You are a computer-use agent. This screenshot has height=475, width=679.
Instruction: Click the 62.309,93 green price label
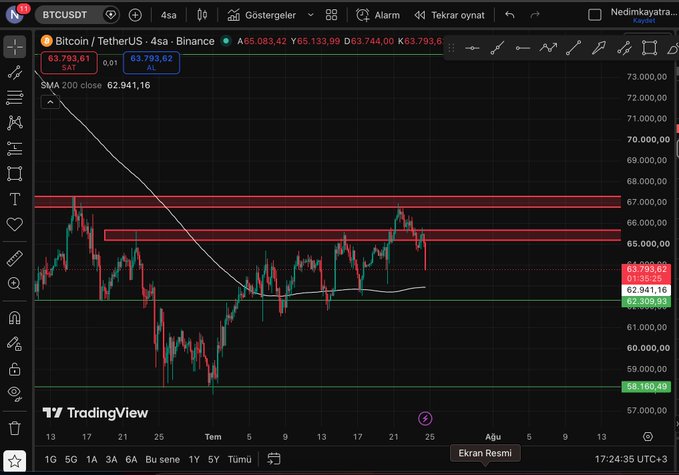click(646, 301)
